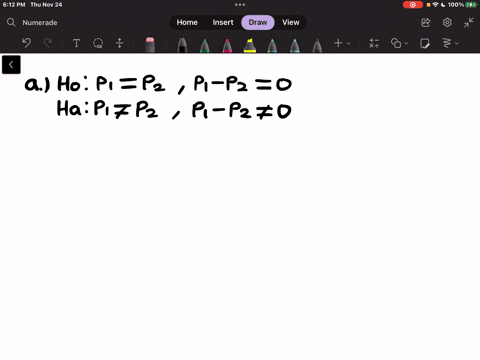
Task: Click the back chevron button
Action: [11, 65]
